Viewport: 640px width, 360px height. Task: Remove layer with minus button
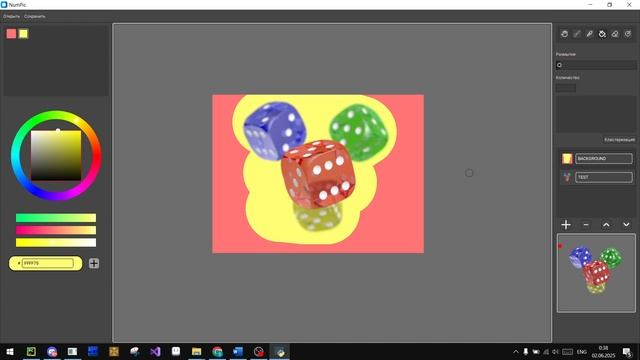click(x=586, y=224)
